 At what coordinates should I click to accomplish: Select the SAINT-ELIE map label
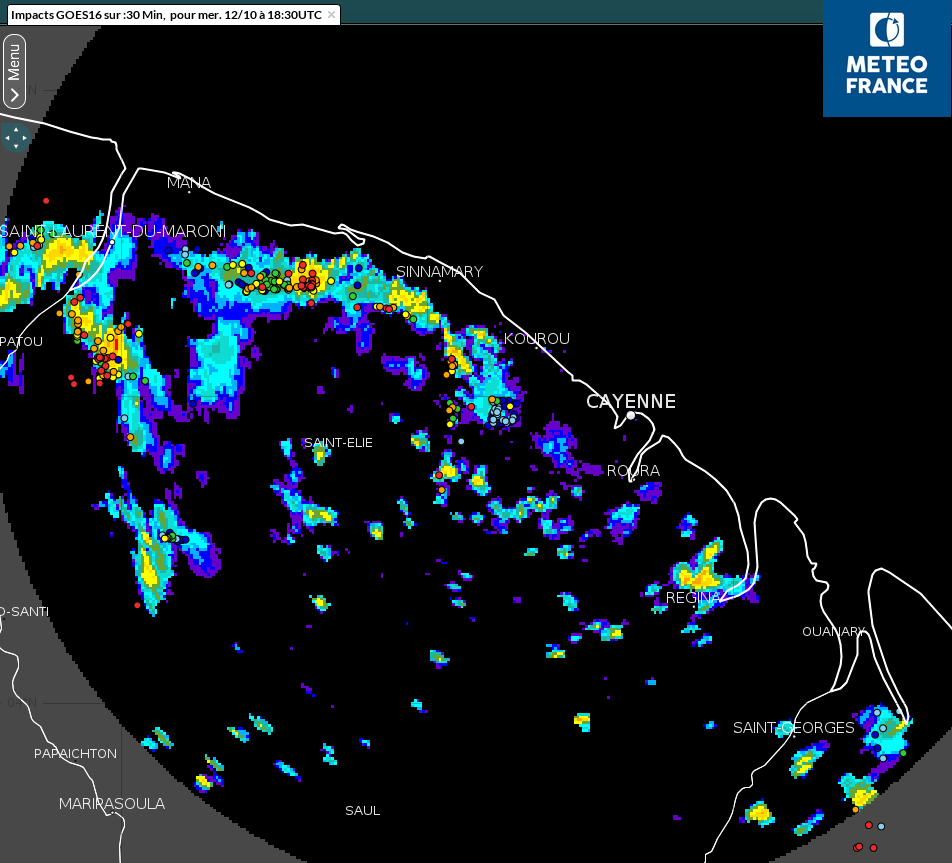[x=338, y=442]
